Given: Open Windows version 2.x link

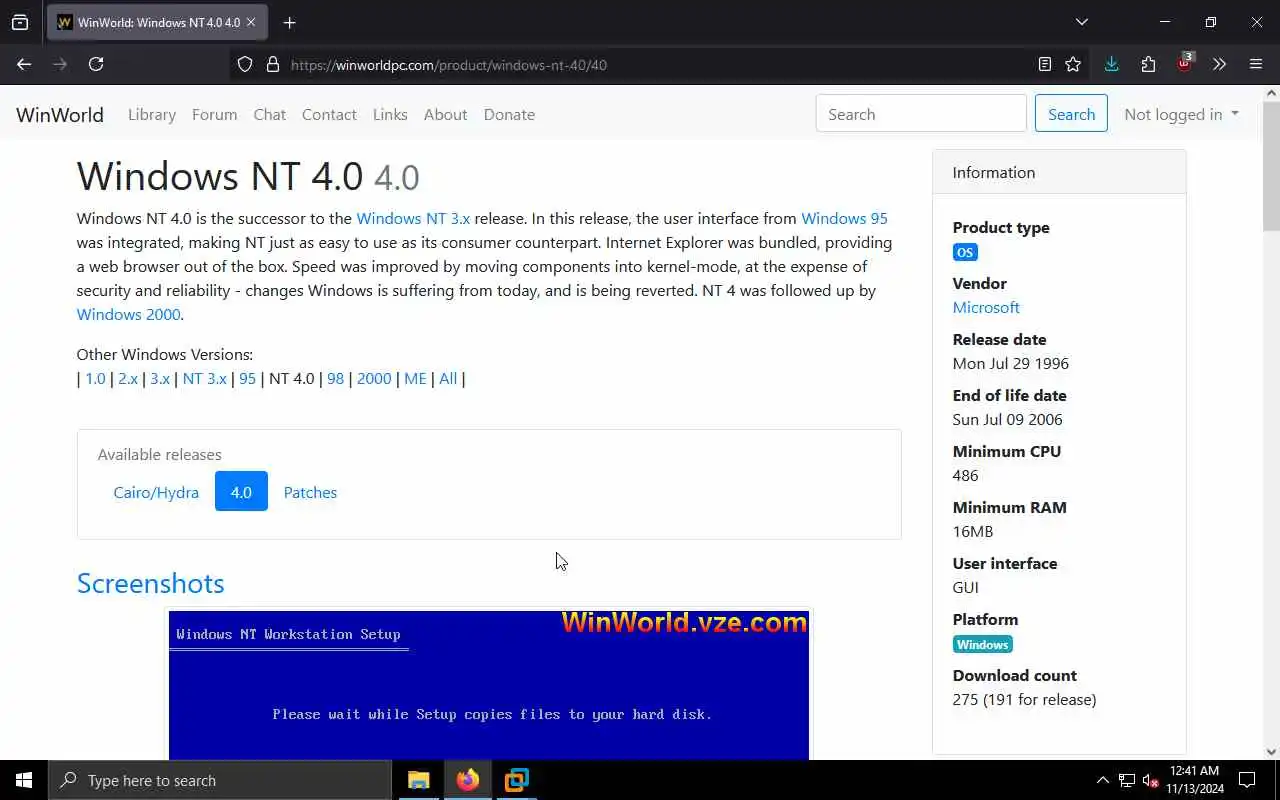Looking at the screenshot, I should (128, 378).
